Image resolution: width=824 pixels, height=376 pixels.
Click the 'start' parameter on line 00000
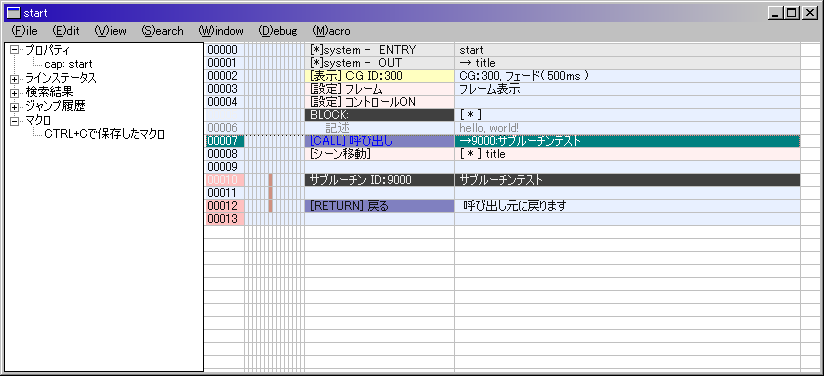(627, 50)
